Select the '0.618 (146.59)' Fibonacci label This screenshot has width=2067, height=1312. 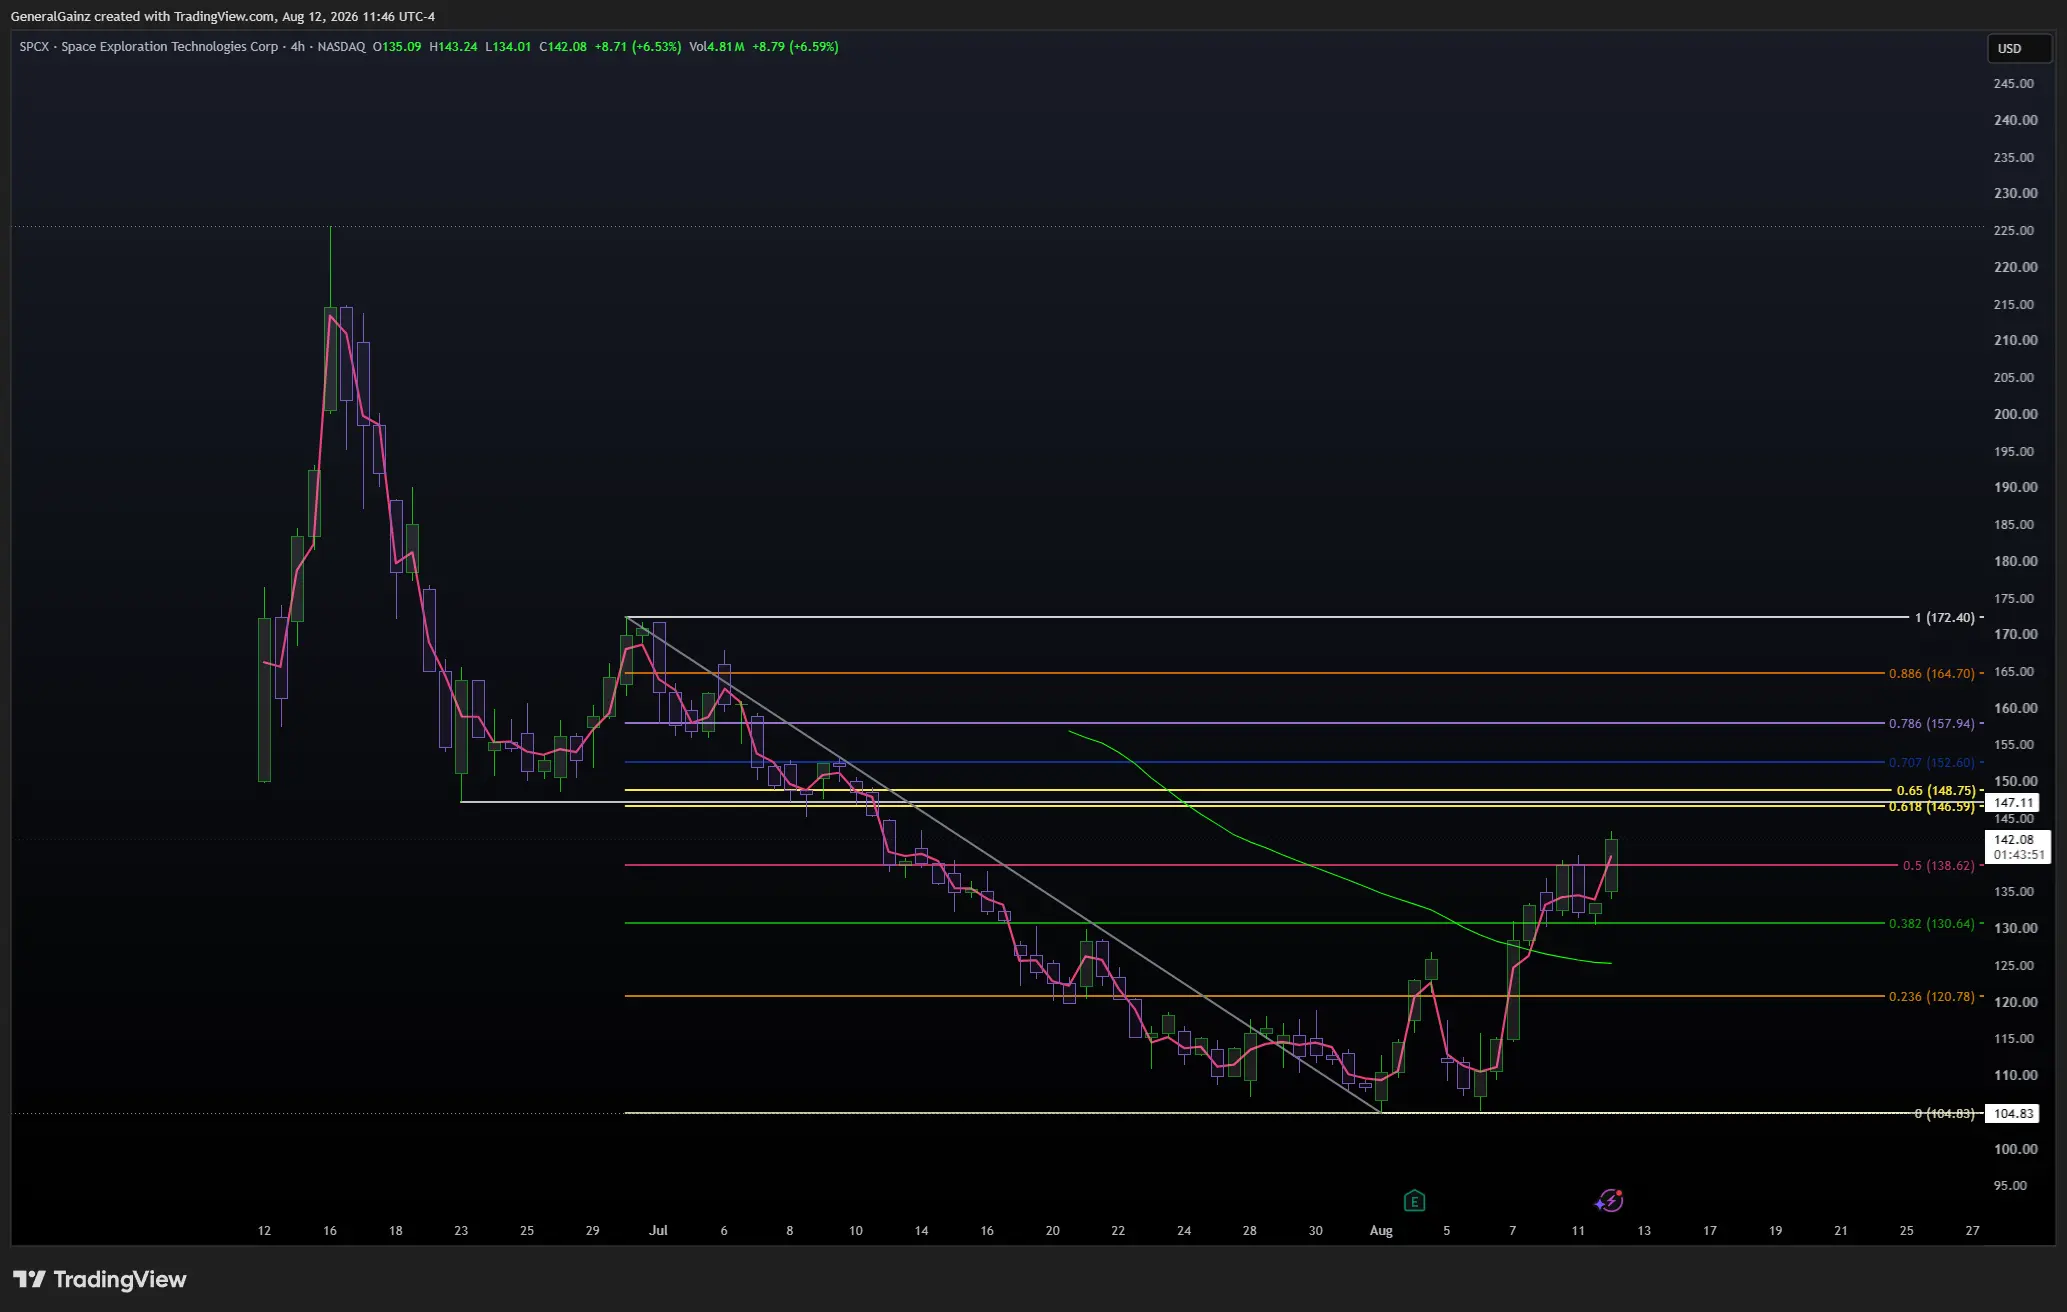[x=1931, y=807]
